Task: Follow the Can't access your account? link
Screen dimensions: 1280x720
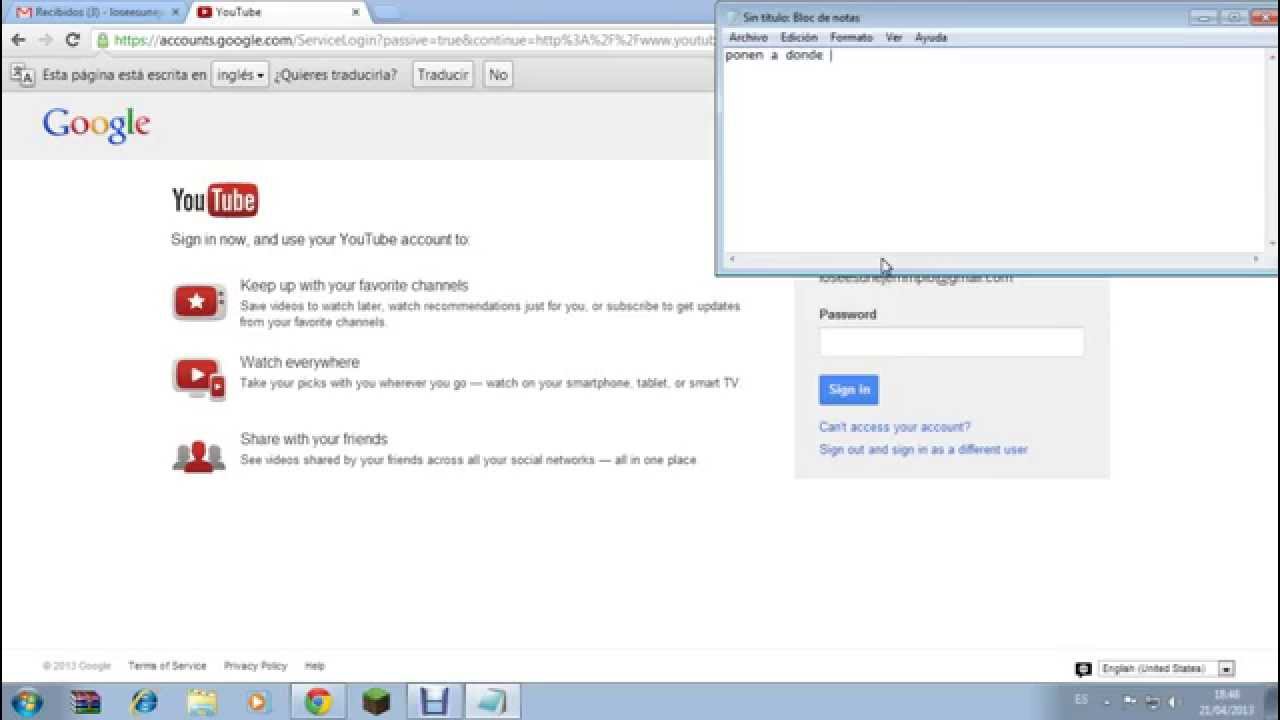Action: pyautogui.click(x=895, y=427)
